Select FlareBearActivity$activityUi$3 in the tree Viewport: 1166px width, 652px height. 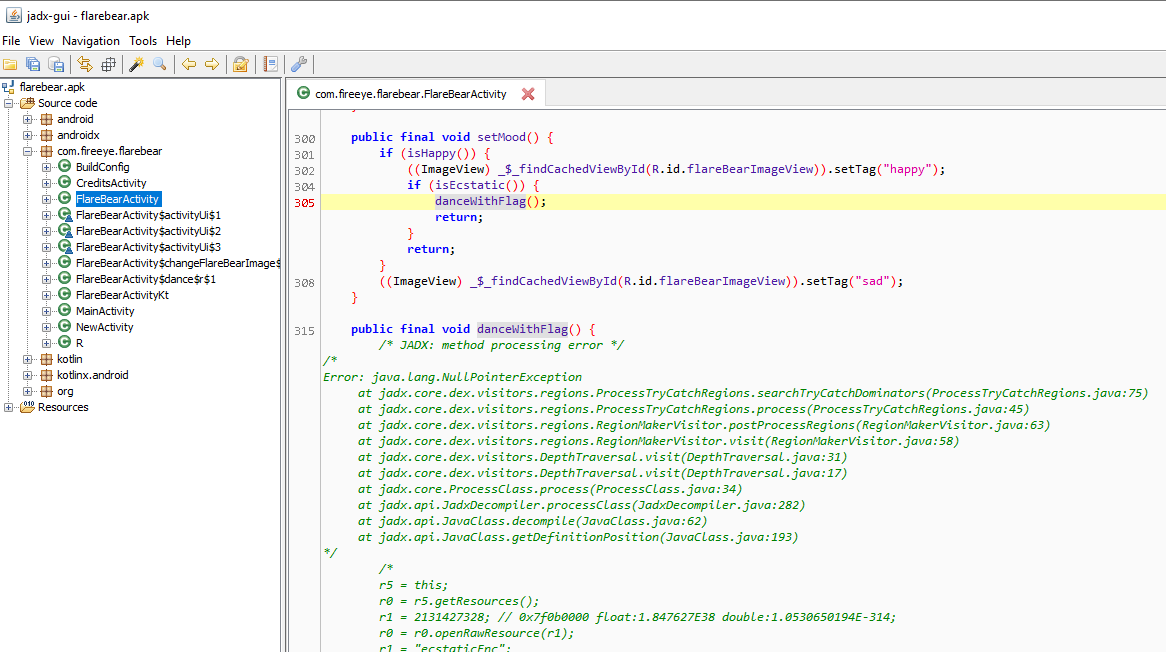click(x=148, y=247)
